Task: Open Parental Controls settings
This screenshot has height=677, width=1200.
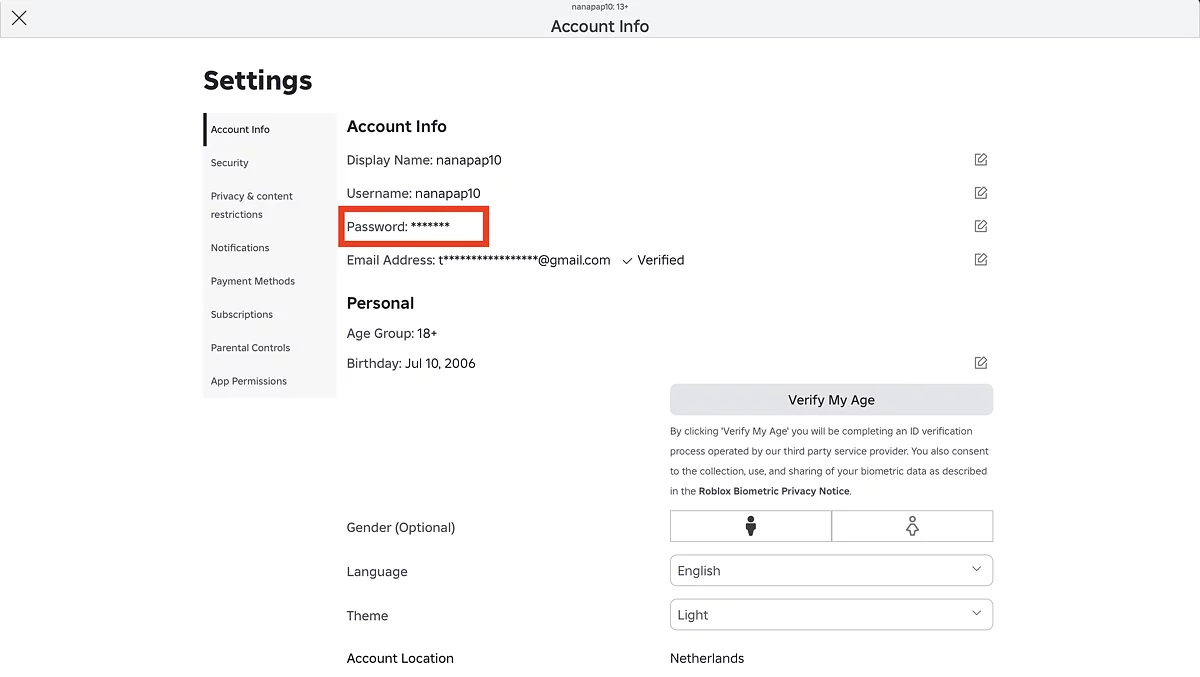Action: click(250, 348)
